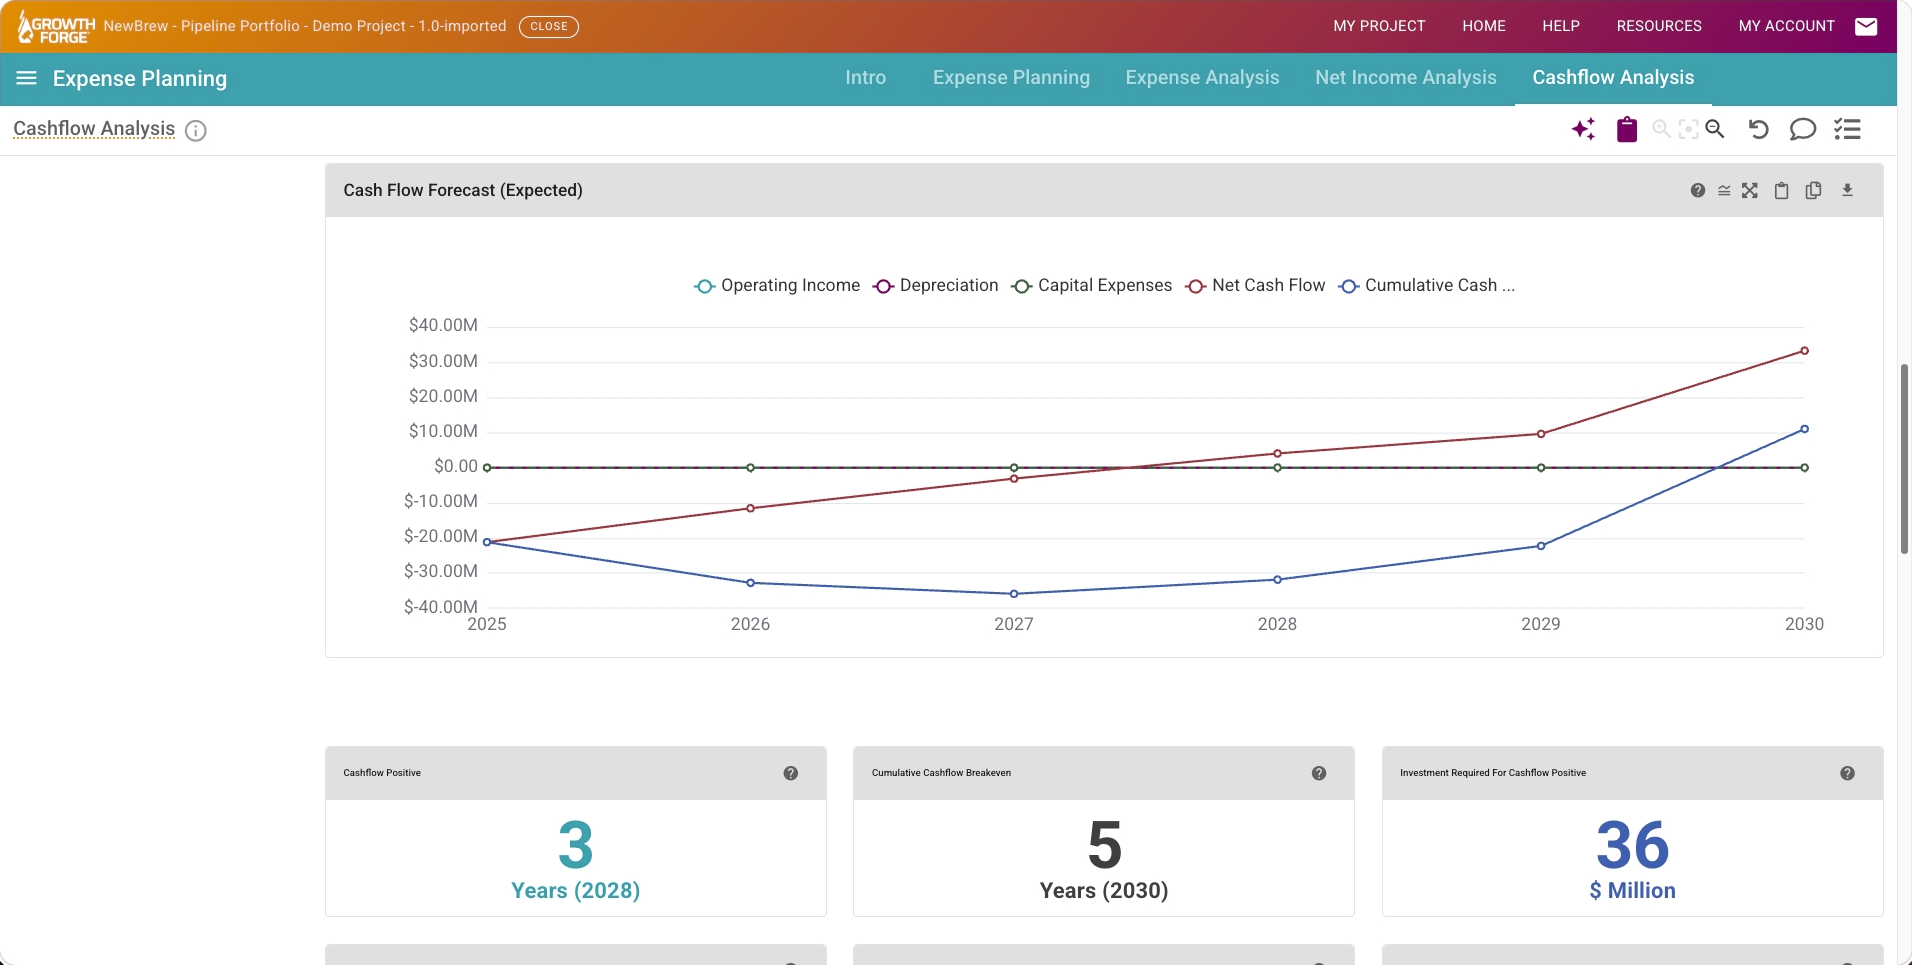Switch to the Expense Analysis tab
1912x965 pixels.
click(1202, 78)
